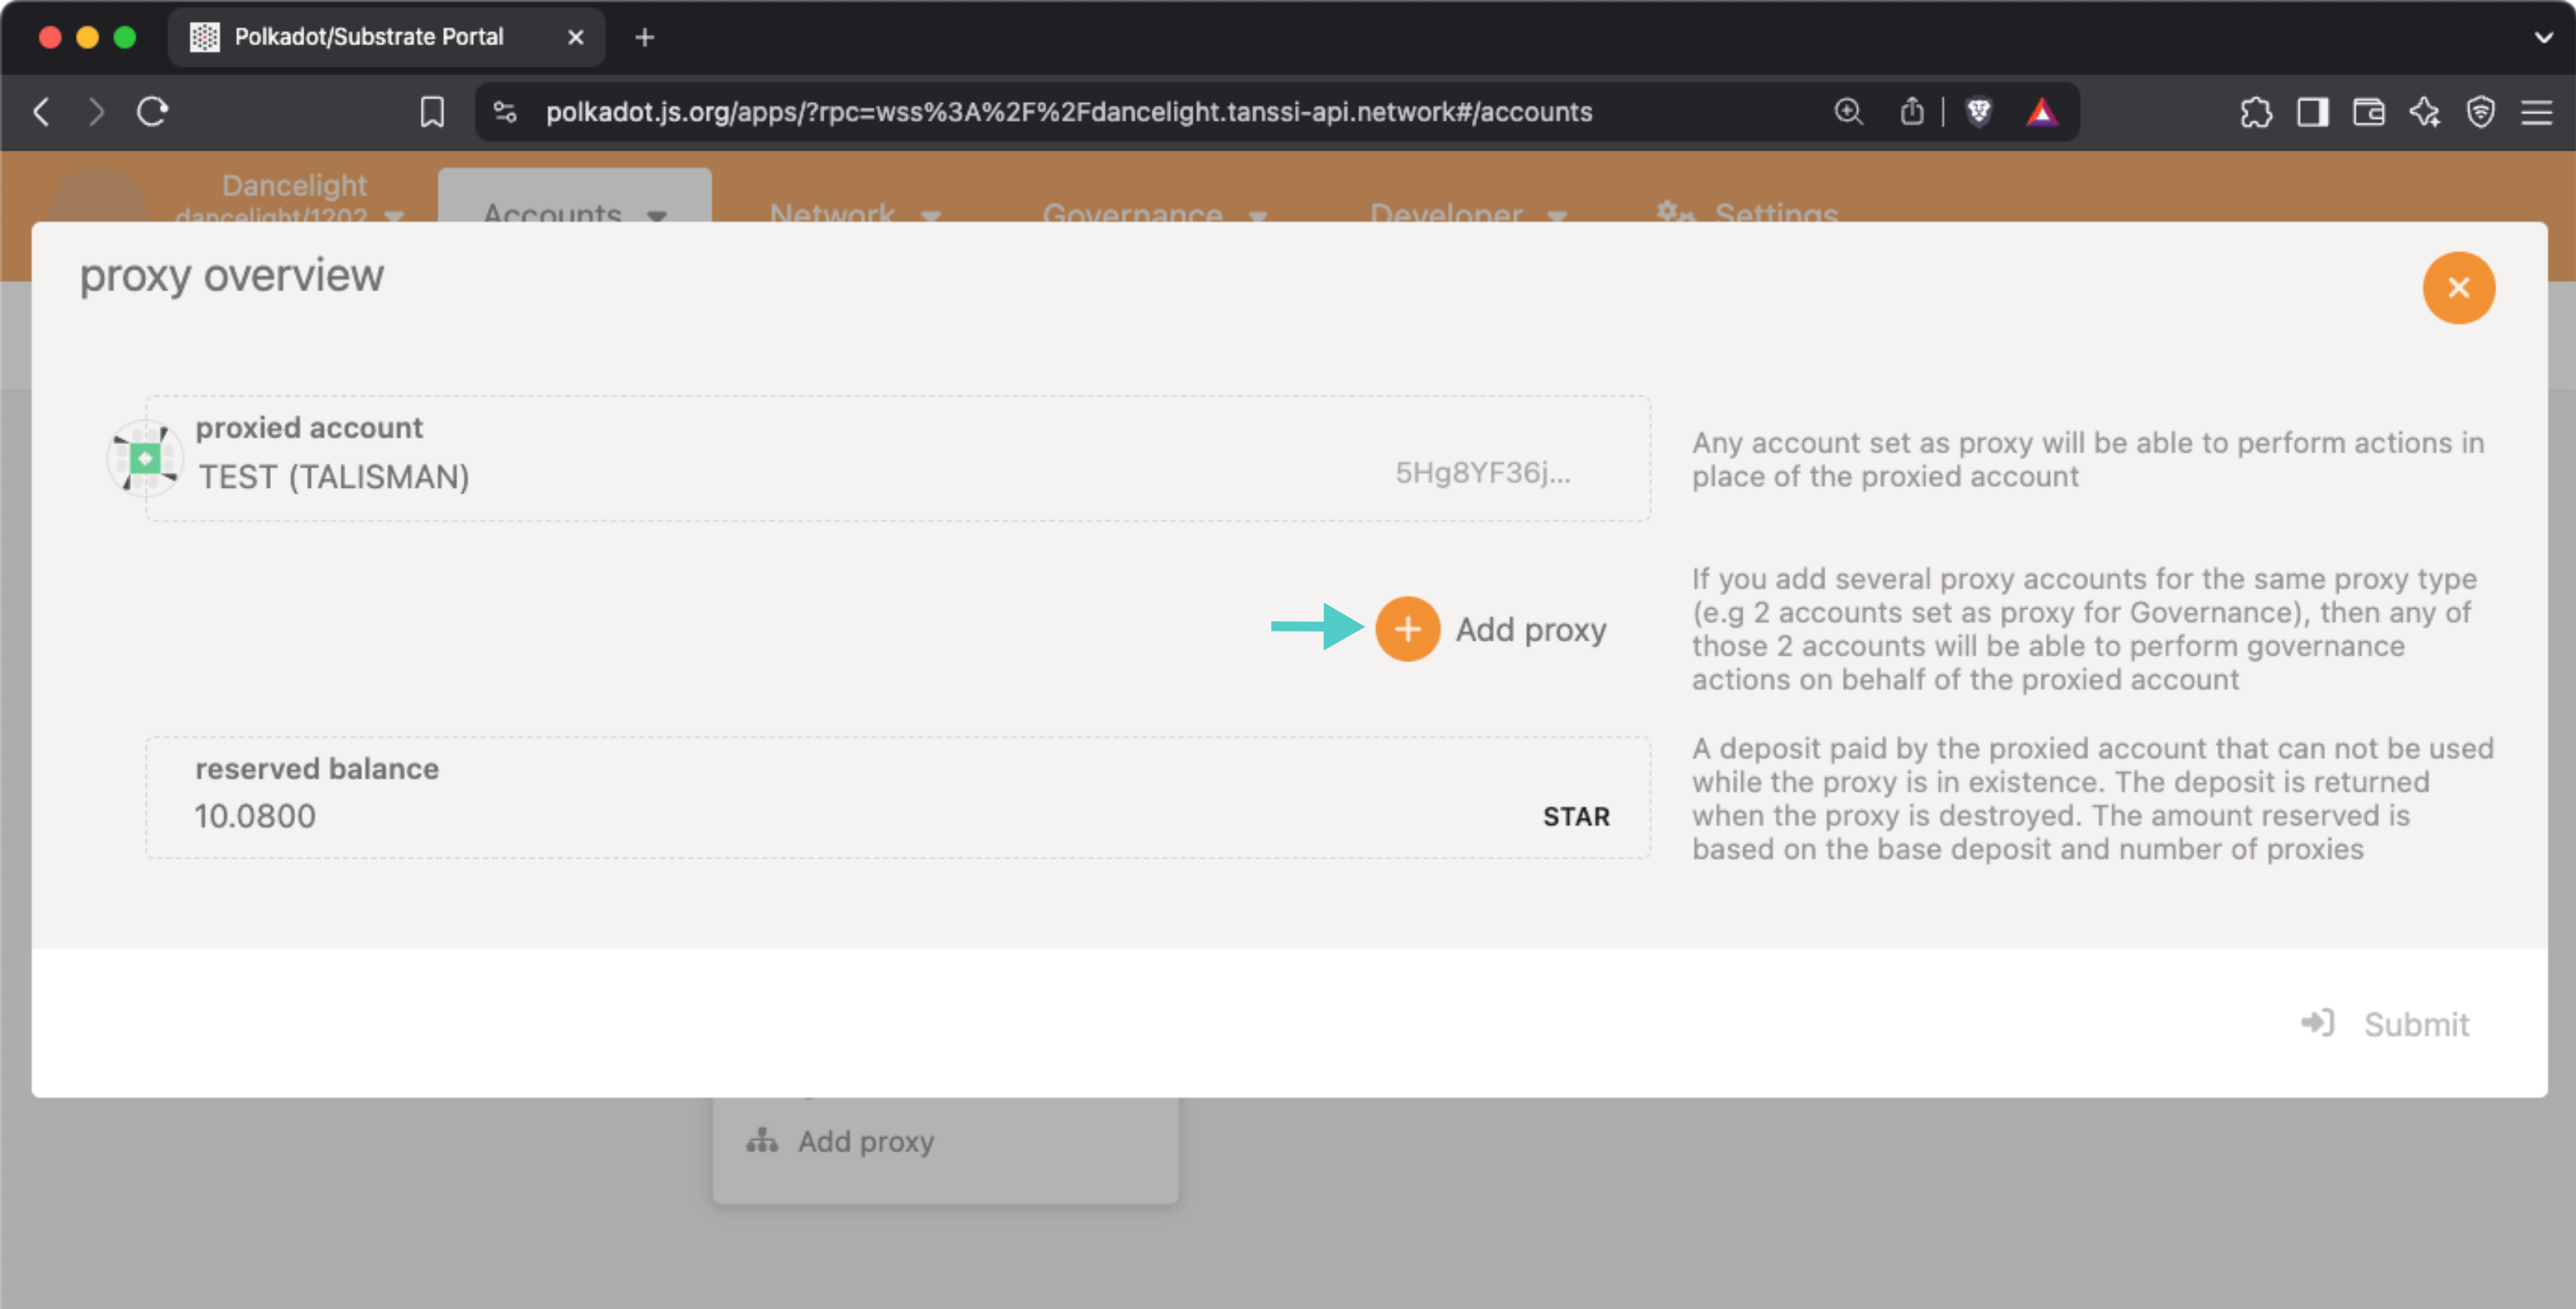Open the site settings icon in address bar

[505, 112]
